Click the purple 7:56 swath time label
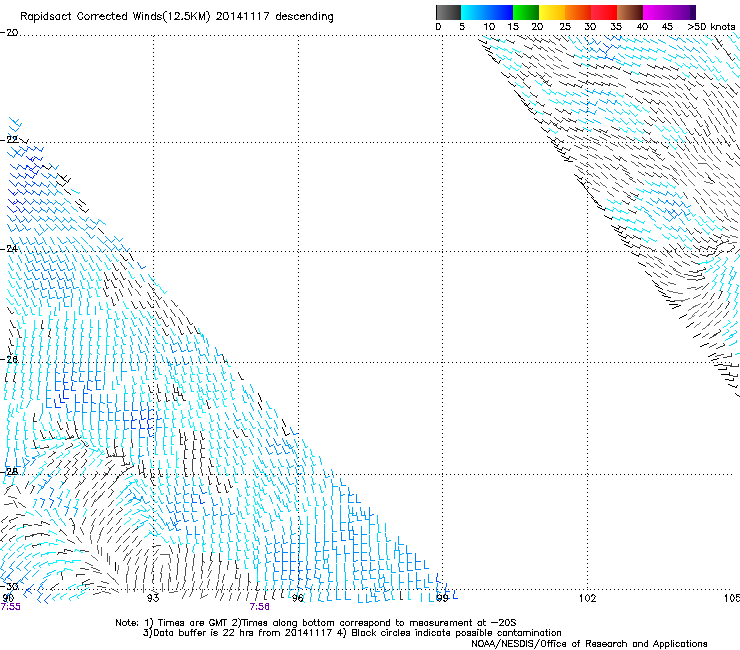Screen dimensions: 740x650 pyautogui.click(x=260, y=607)
